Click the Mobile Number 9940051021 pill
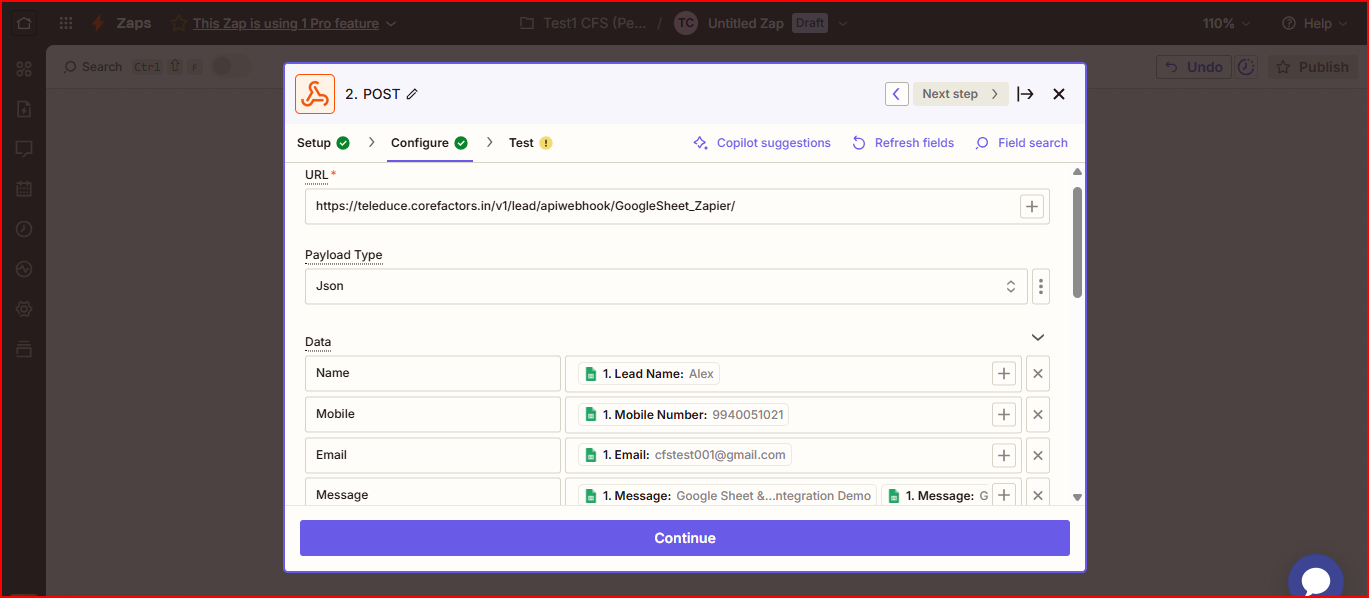 (x=684, y=415)
